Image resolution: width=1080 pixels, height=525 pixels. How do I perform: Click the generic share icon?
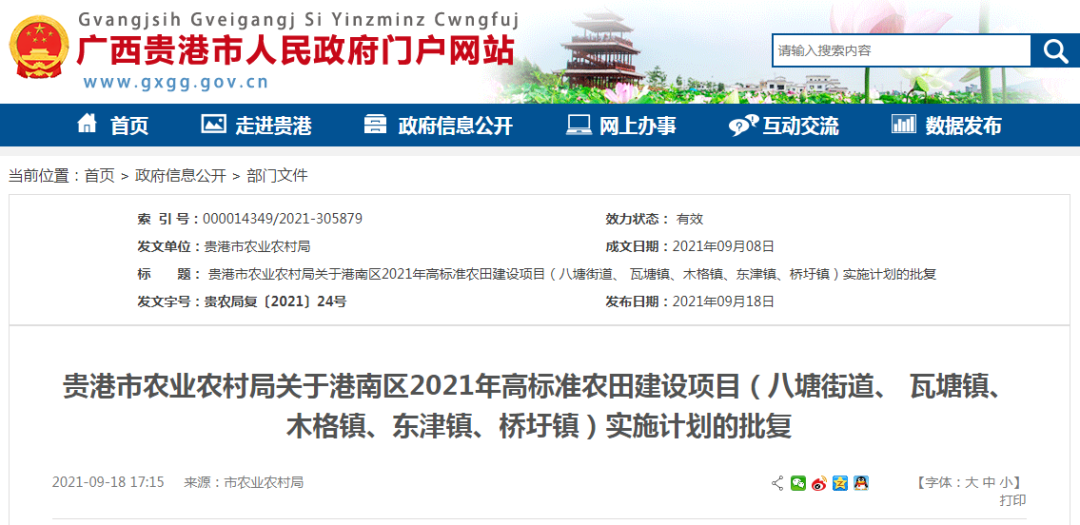point(778,483)
